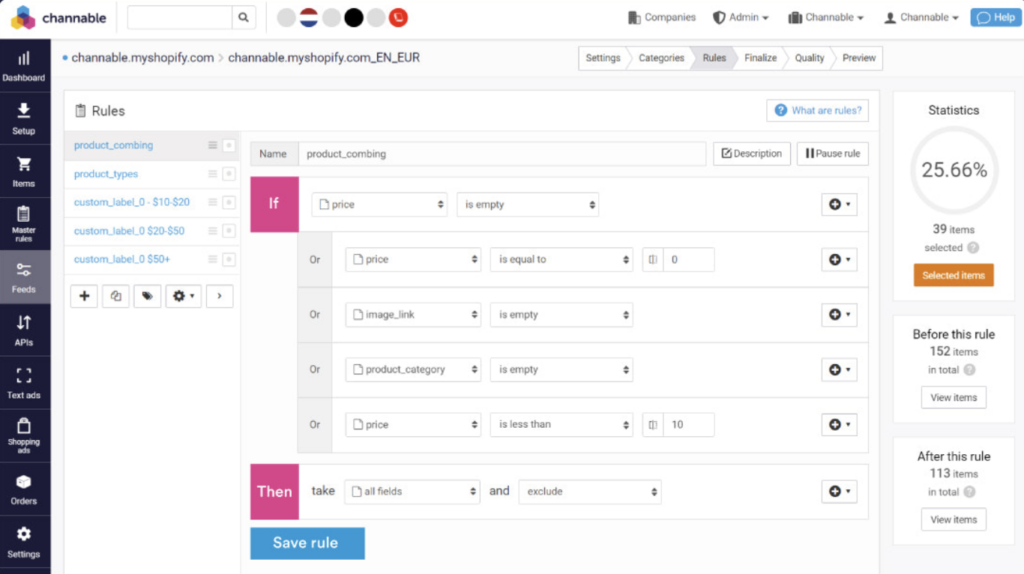Open Companies in the top bar
This screenshot has height=574, width=1024.
pyautogui.click(x=662, y=18)
